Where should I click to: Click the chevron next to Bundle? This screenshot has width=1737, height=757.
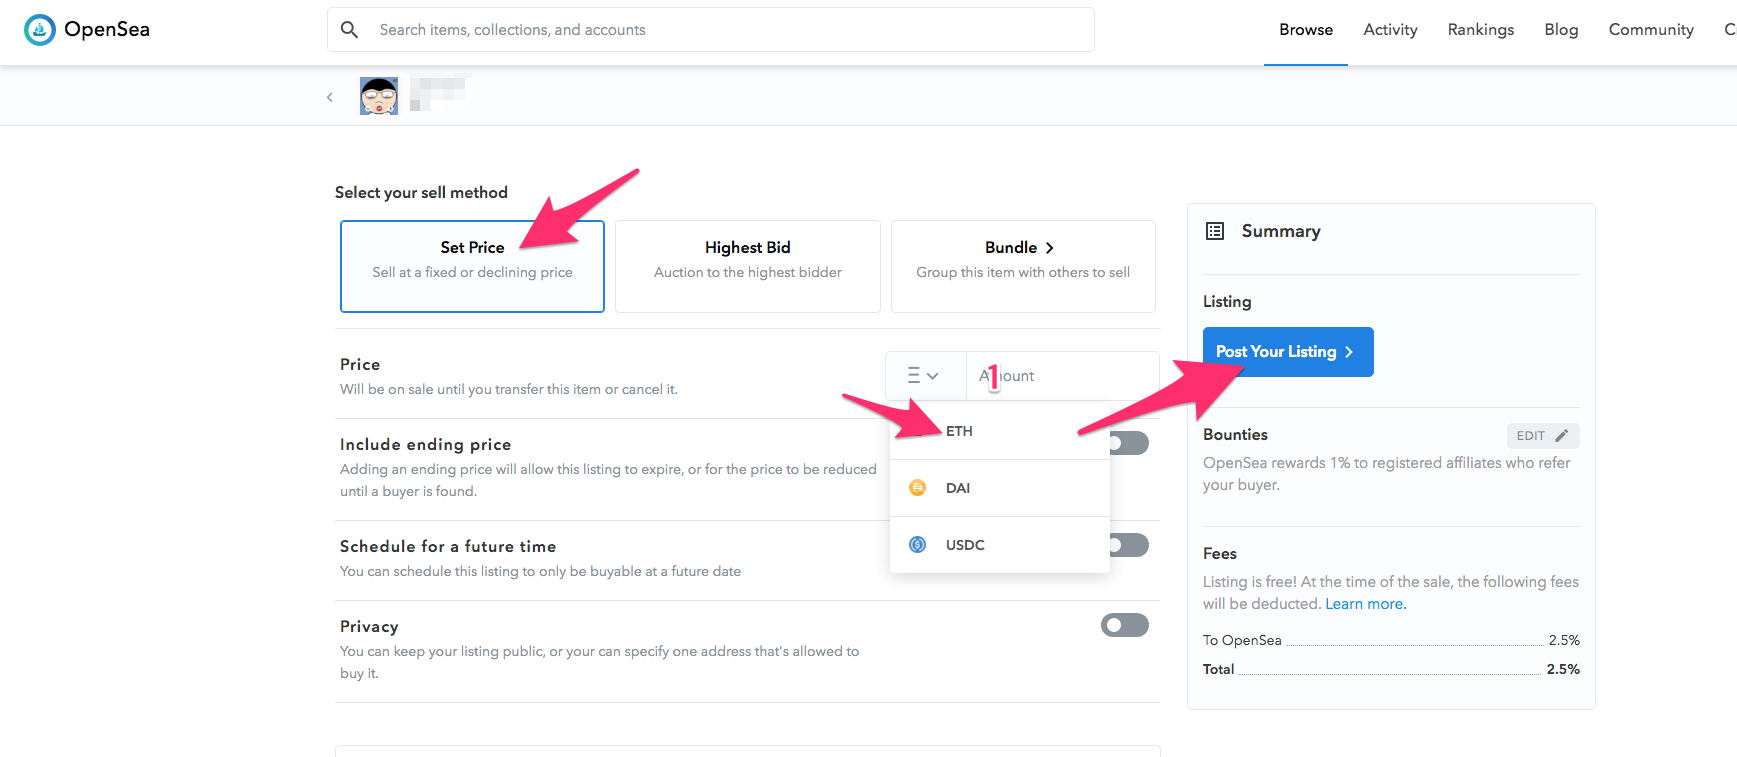[x=1049, y=248]
